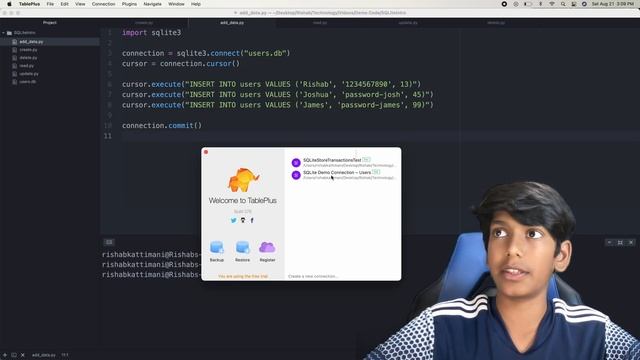Open the Window menu

(x=176, y=4)
